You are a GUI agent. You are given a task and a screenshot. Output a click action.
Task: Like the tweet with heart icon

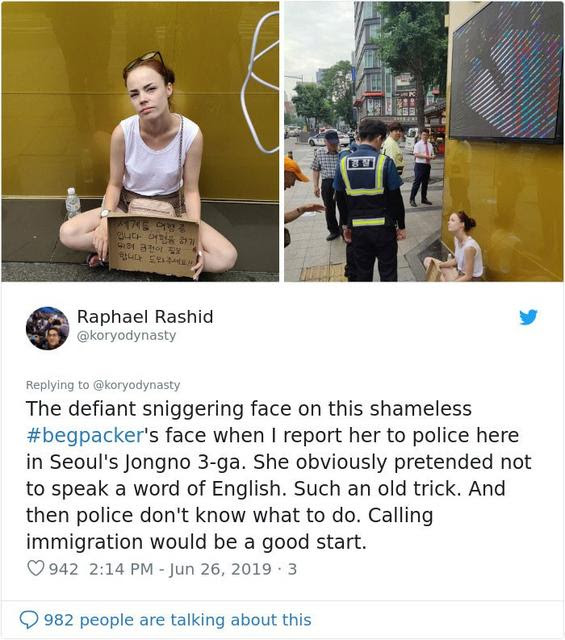click(x=36, y=568)
